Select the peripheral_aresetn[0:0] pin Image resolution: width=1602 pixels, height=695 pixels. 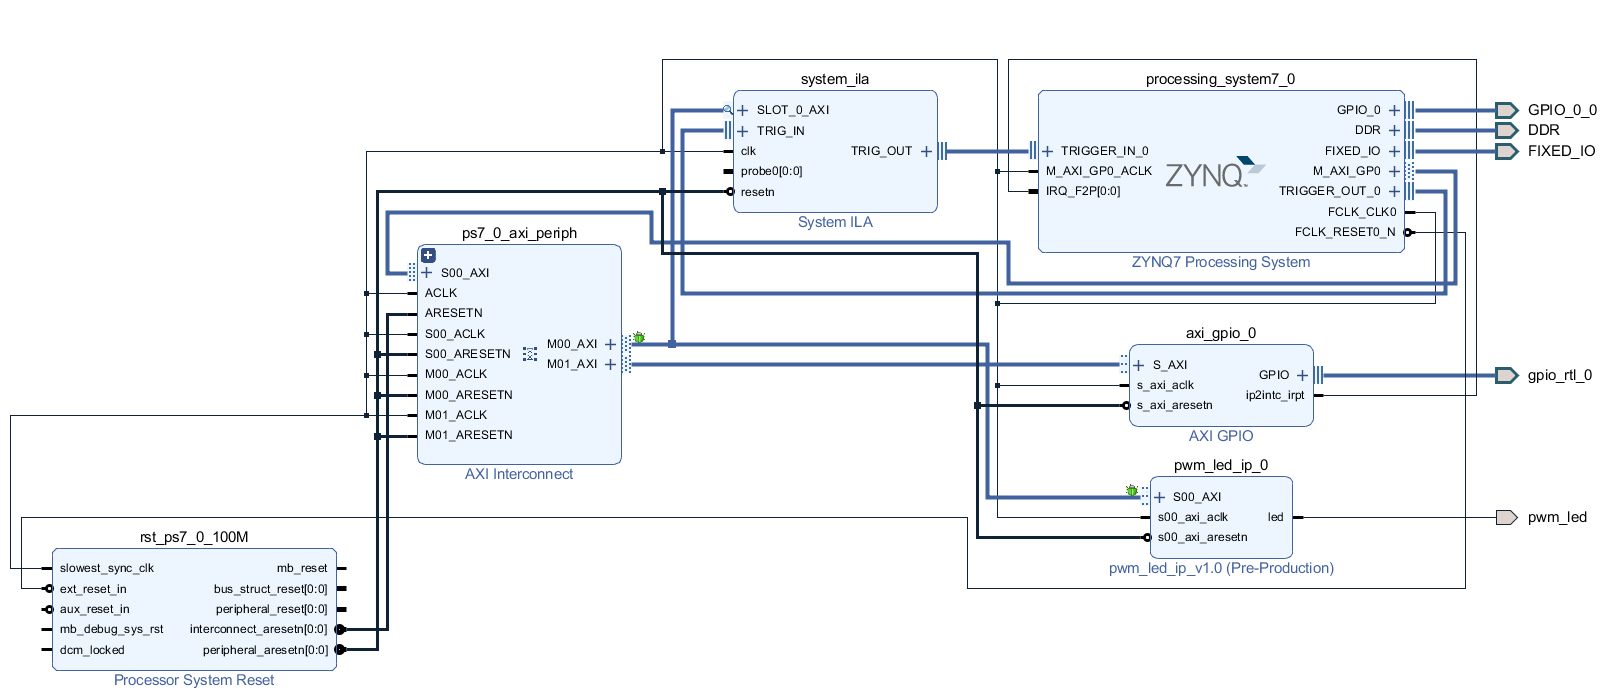pos(265,650)
